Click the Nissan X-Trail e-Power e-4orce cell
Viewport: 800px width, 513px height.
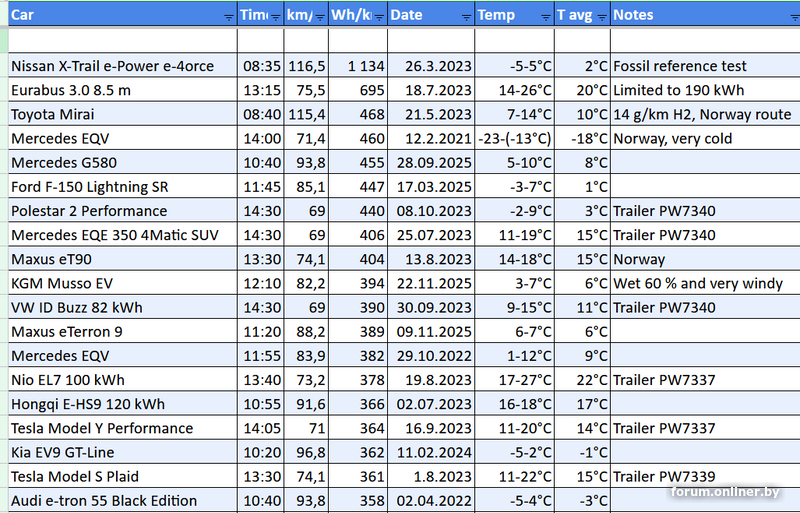point(123,66)
